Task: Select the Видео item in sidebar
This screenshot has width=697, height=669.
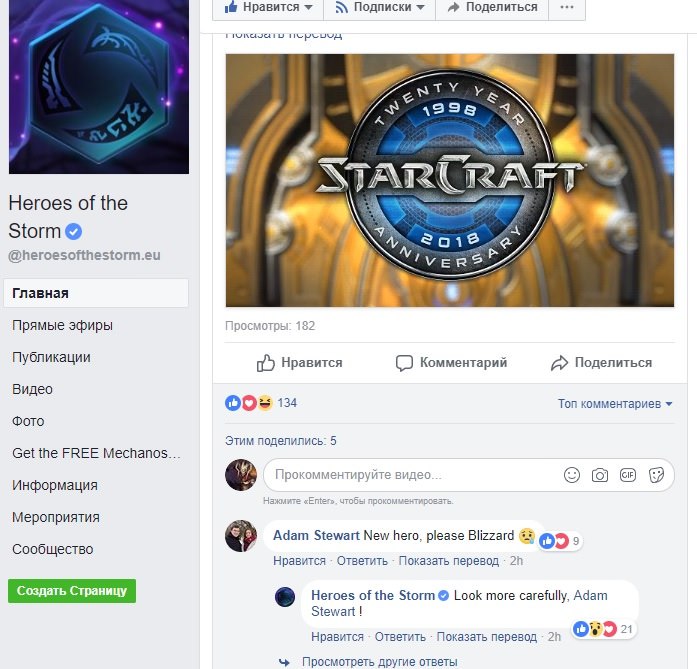Action: coord(32,389)
